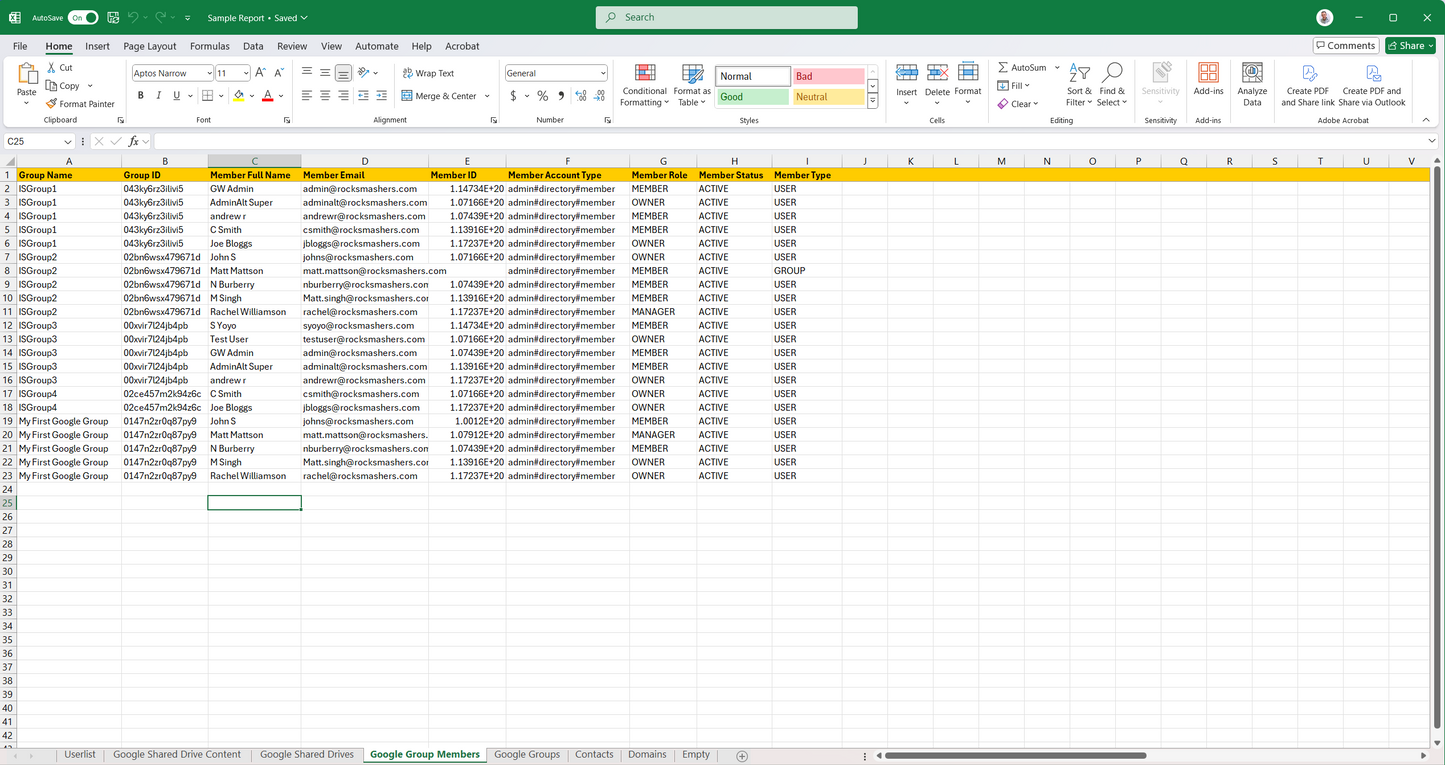Click the Format Painter brush icon
This screenshot has height=765, width=1445.
[x=52, y=104]
